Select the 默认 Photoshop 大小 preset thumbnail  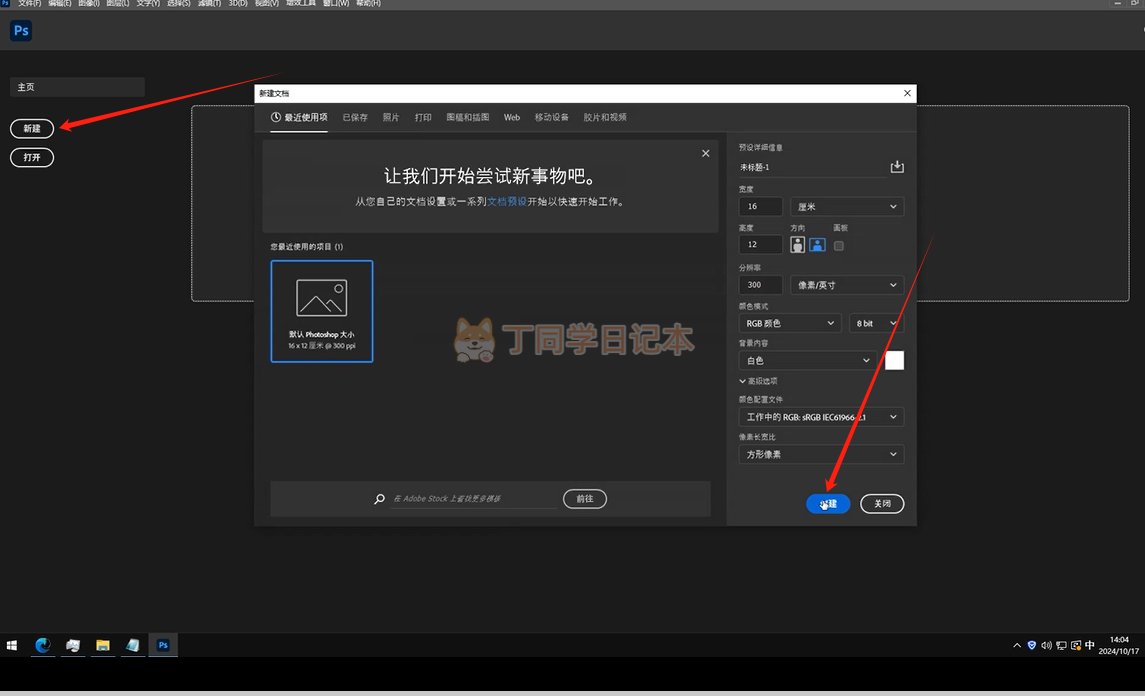[x=322, y=311]
